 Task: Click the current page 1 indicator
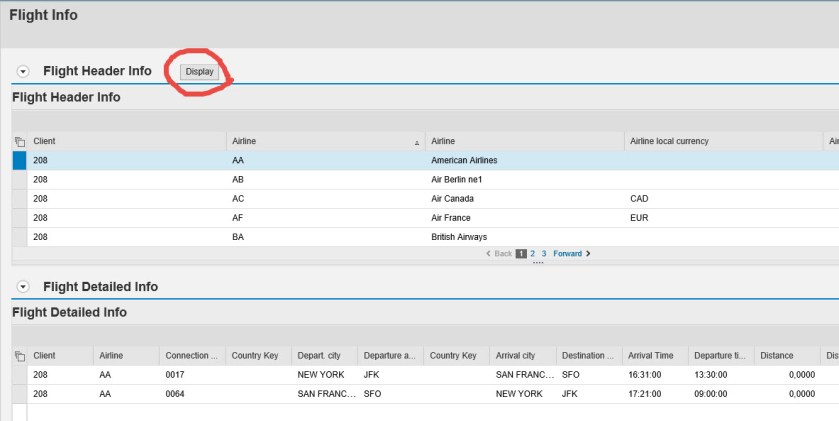pyautogui.click(x=521, y=254)
